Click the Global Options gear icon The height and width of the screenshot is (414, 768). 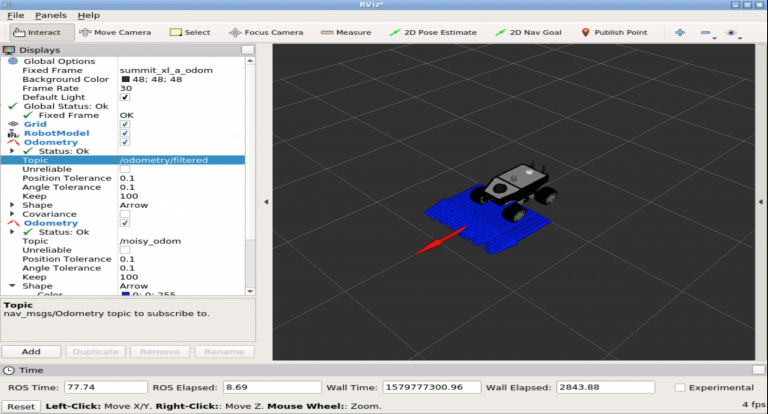click(x=13, y=61)
